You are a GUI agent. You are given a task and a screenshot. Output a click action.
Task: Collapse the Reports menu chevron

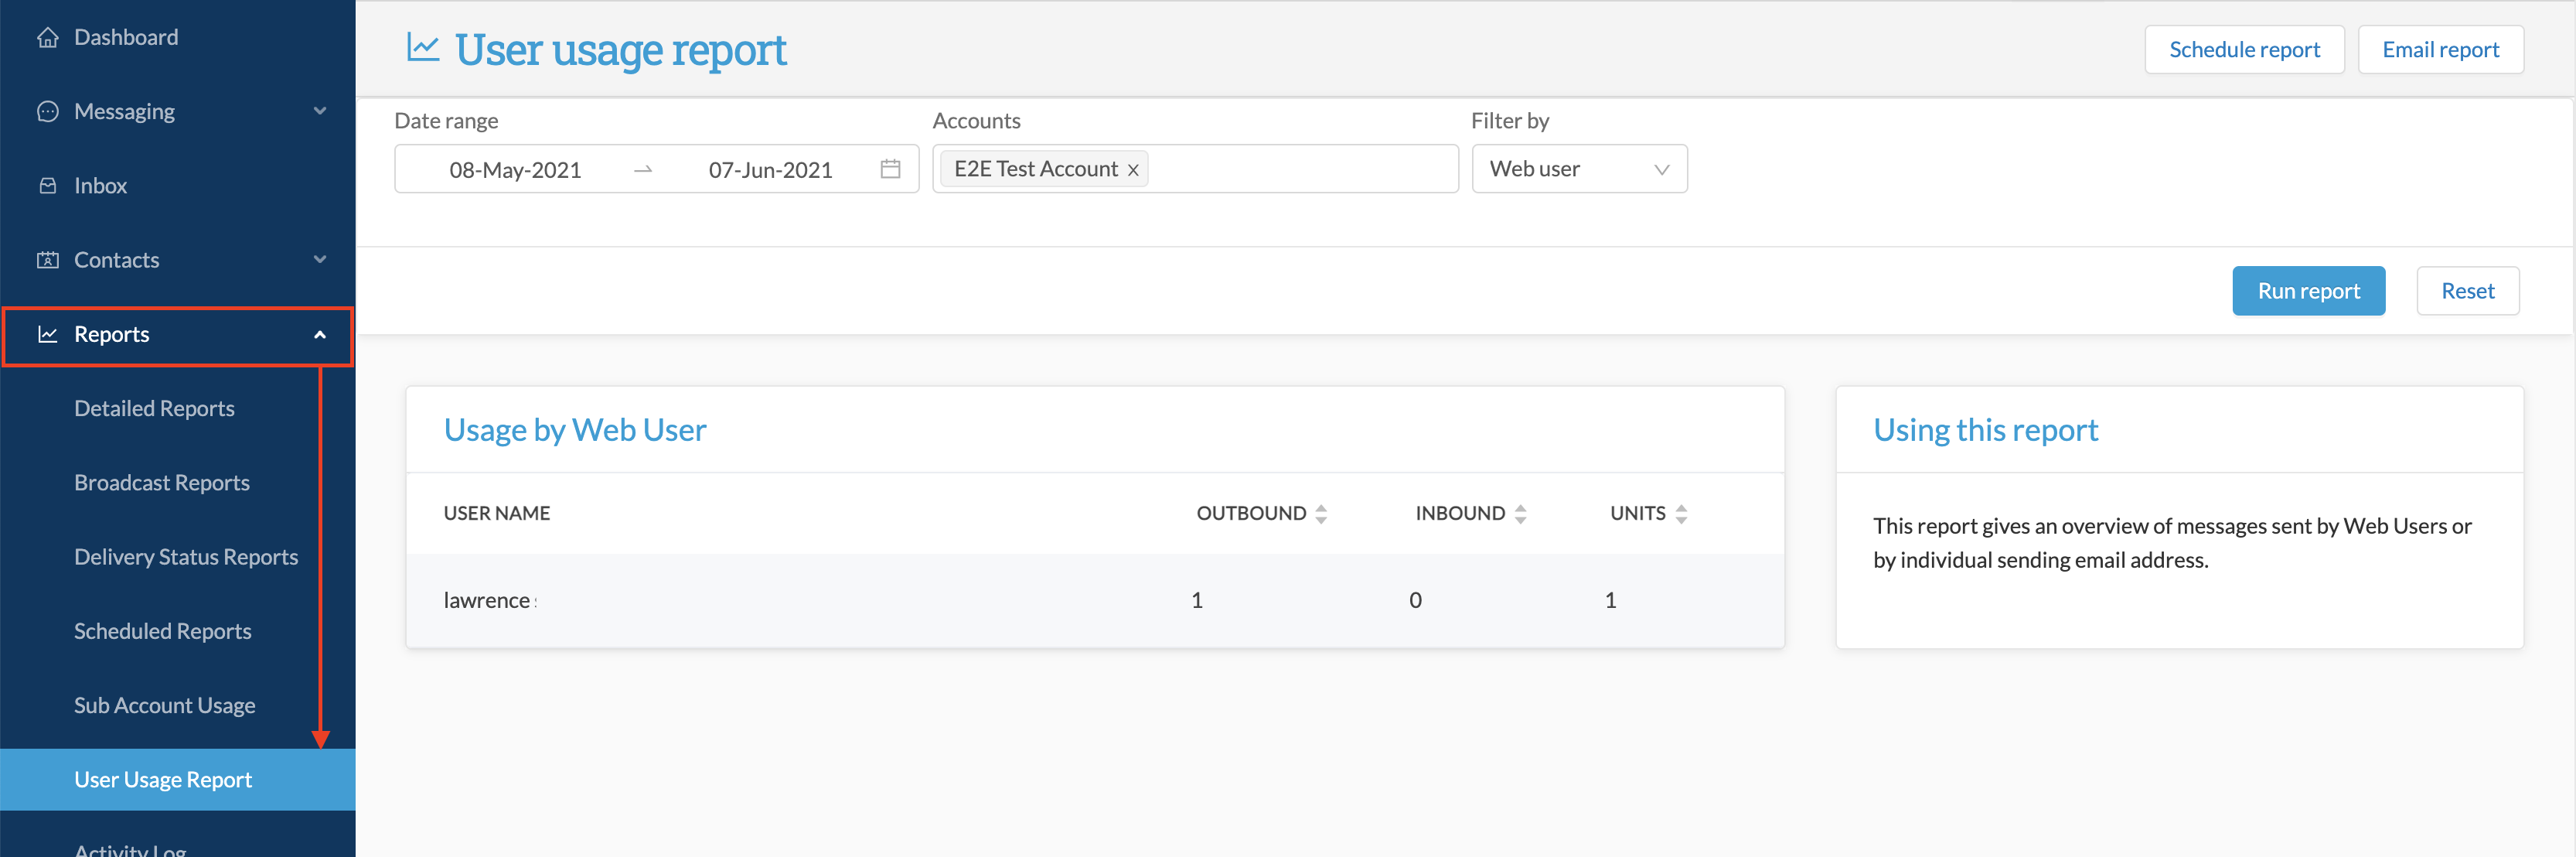320,334
